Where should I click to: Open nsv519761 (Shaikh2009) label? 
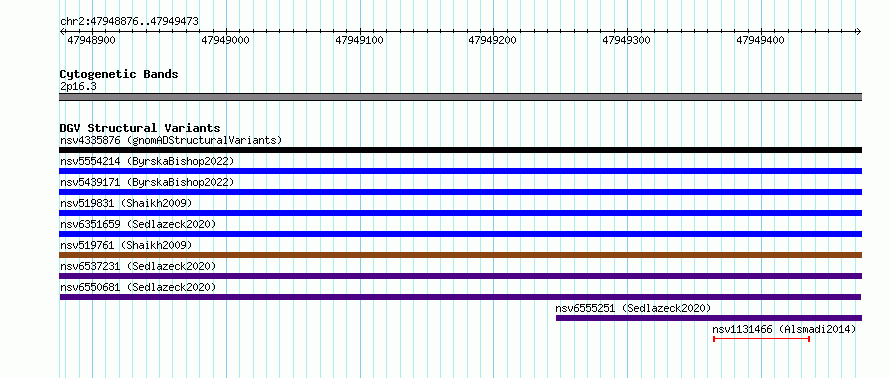[x=126, y=245]
